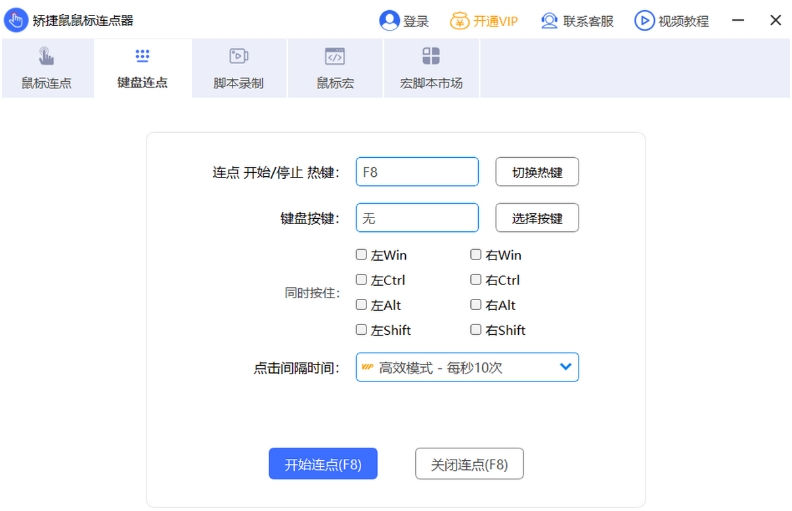Viewport: 792px width, 511px height.
Task: Click the 键盘按键 label text
Action: click(310, 219)
